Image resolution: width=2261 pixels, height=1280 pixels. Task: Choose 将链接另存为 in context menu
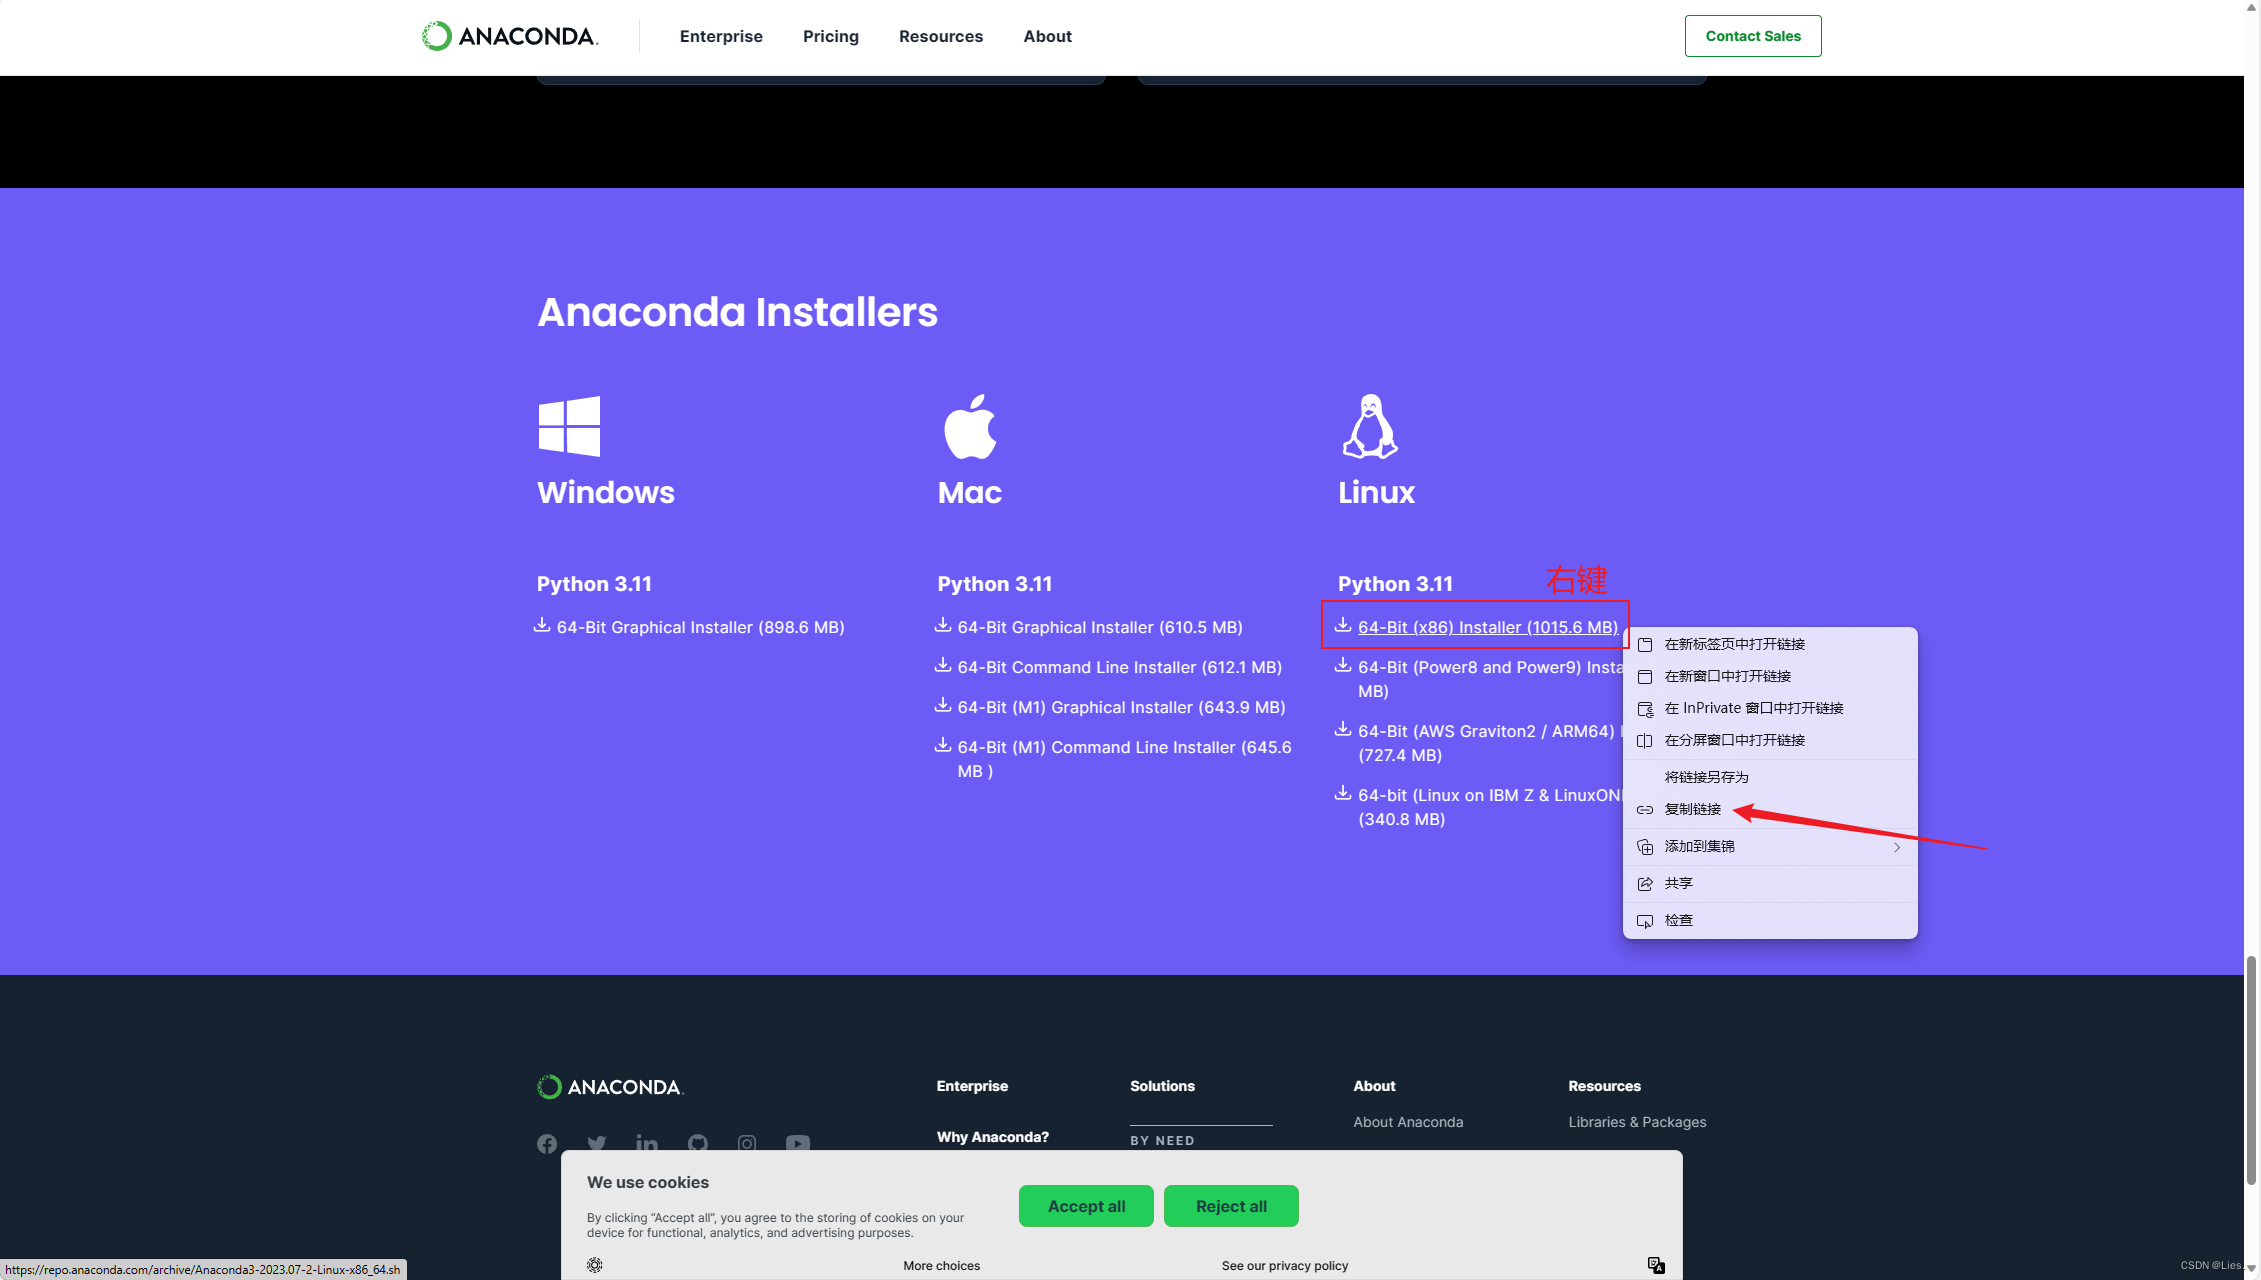pos(1706,777)
